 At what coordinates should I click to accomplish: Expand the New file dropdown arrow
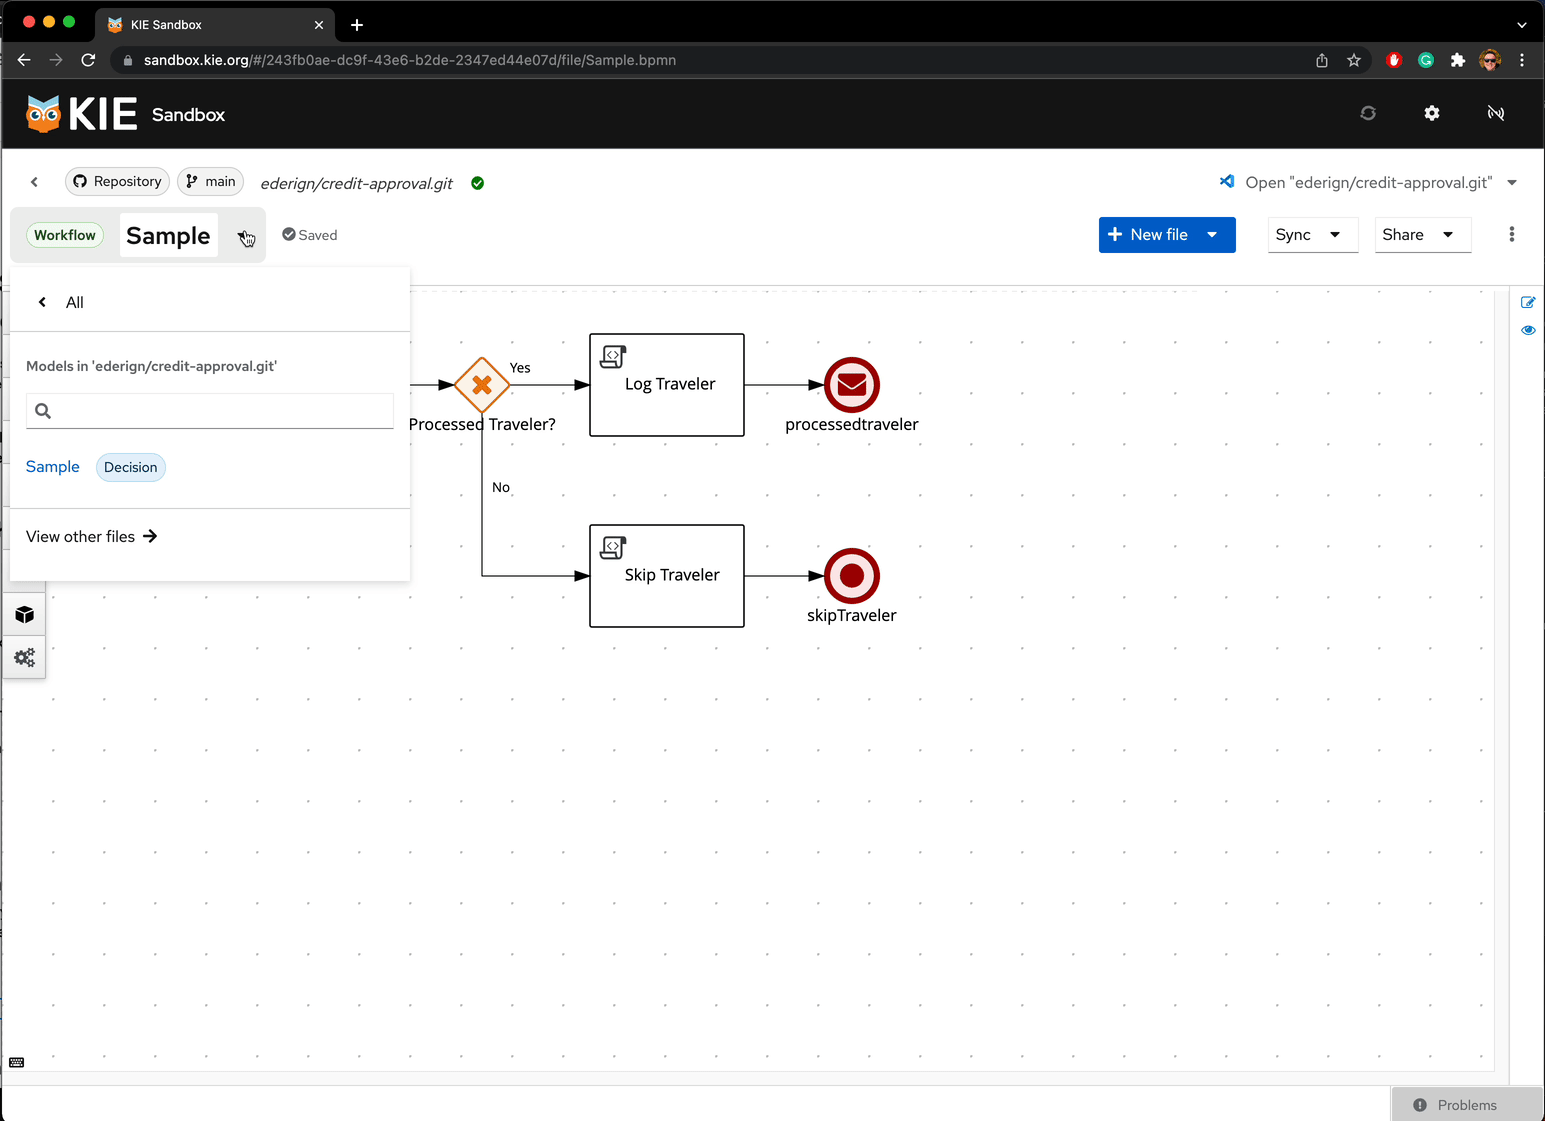[1212, 235]
